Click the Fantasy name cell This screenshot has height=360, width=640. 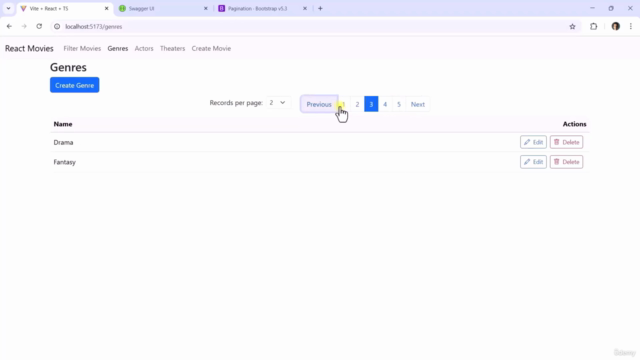pyautogui.click(x=64, y=162)
